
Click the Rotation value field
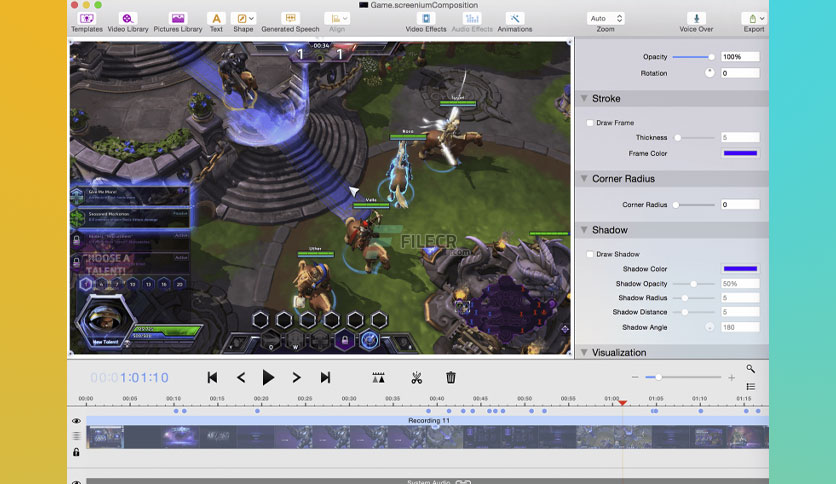click(740, 74)
